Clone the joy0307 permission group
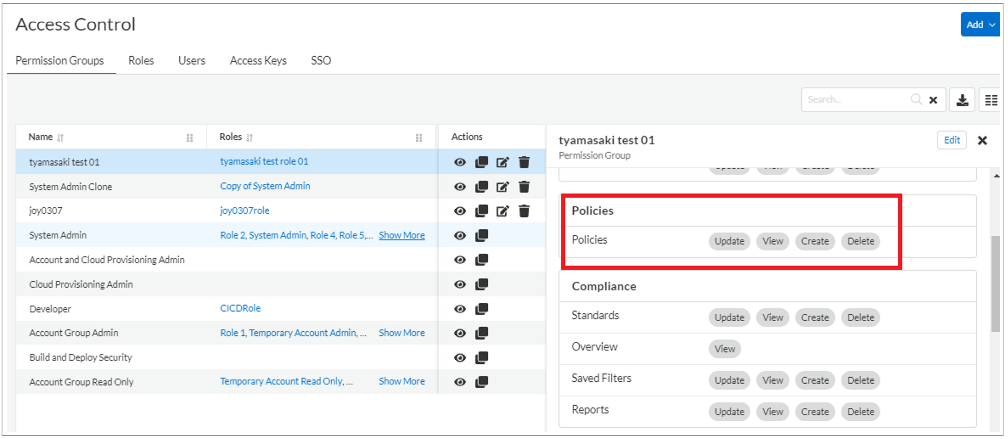This screenshot has height=439, width=1008. 481,211
